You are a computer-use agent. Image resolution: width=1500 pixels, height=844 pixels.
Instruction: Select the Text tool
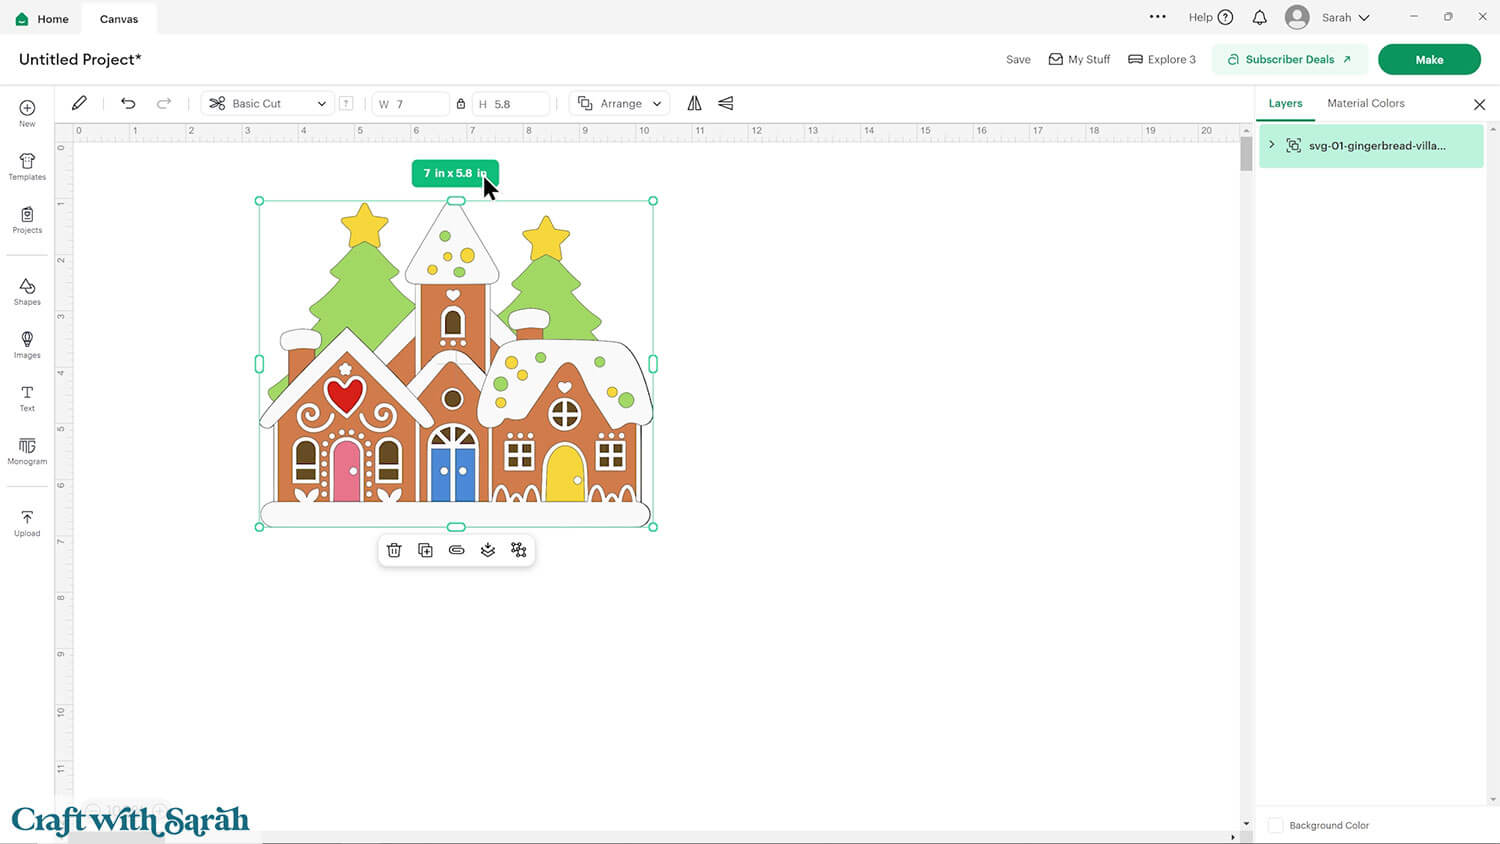click(27, 397)
